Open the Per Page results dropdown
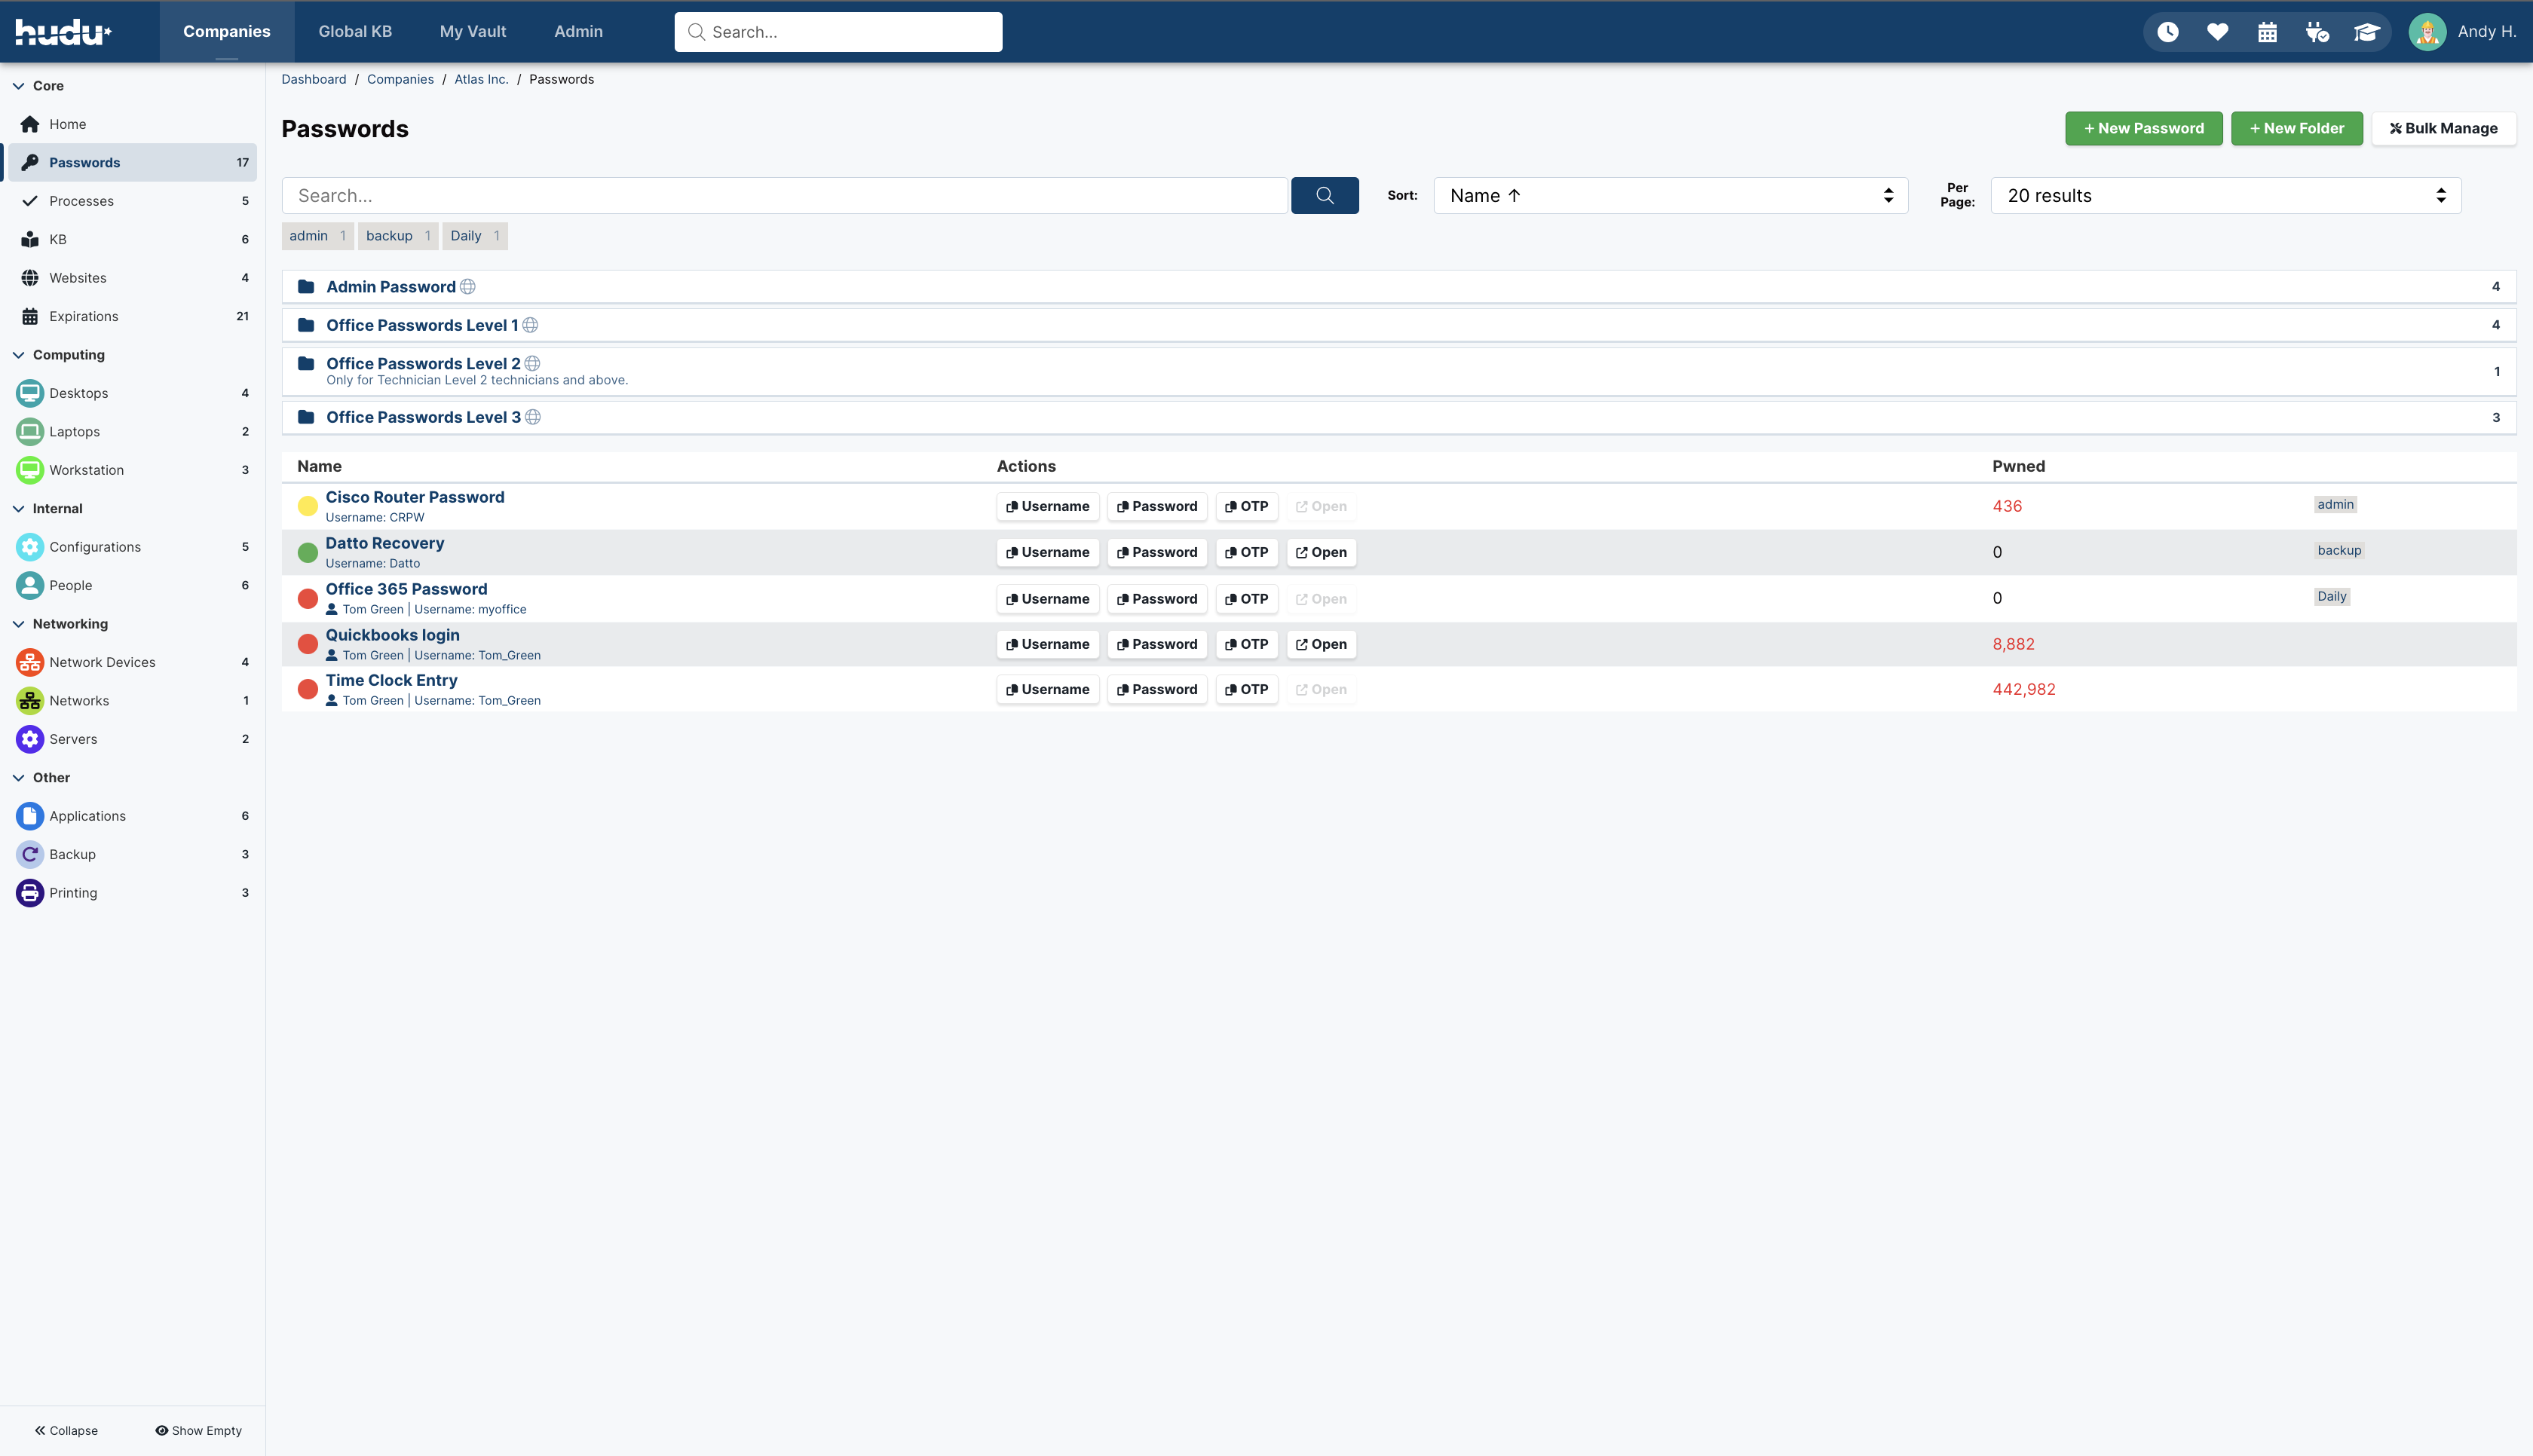Viewport: 2533px width, 1456px height. tap(2225, 196)
